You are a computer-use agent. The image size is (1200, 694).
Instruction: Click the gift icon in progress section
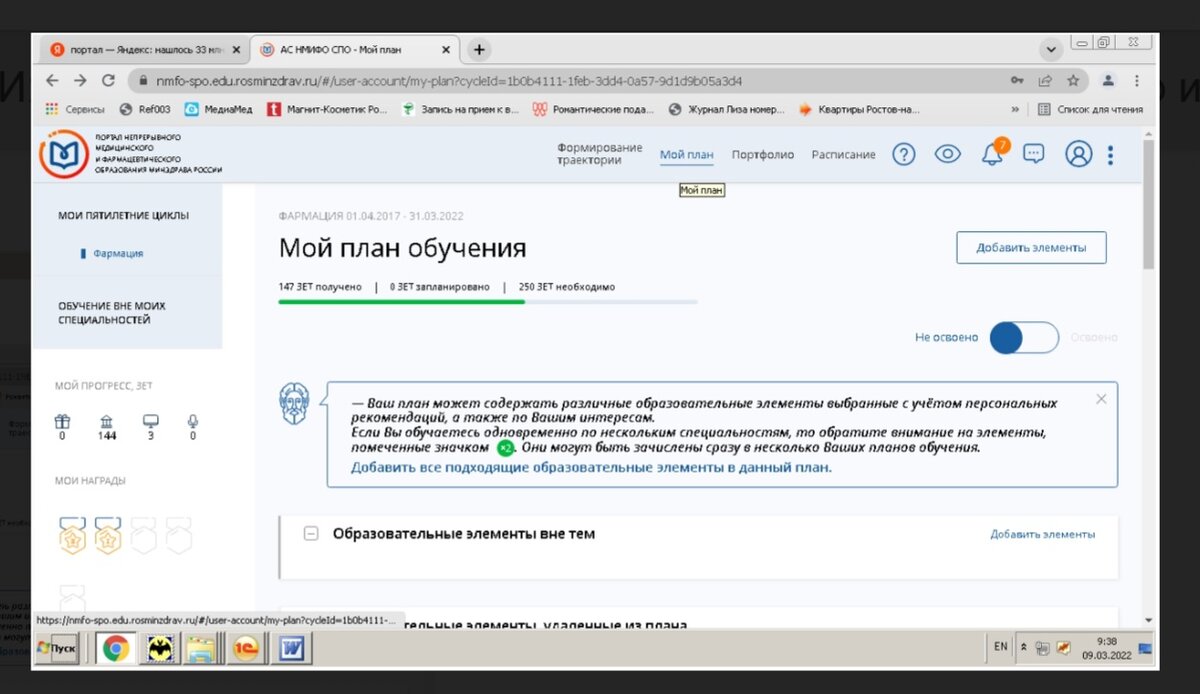click(x=62, y=422)
